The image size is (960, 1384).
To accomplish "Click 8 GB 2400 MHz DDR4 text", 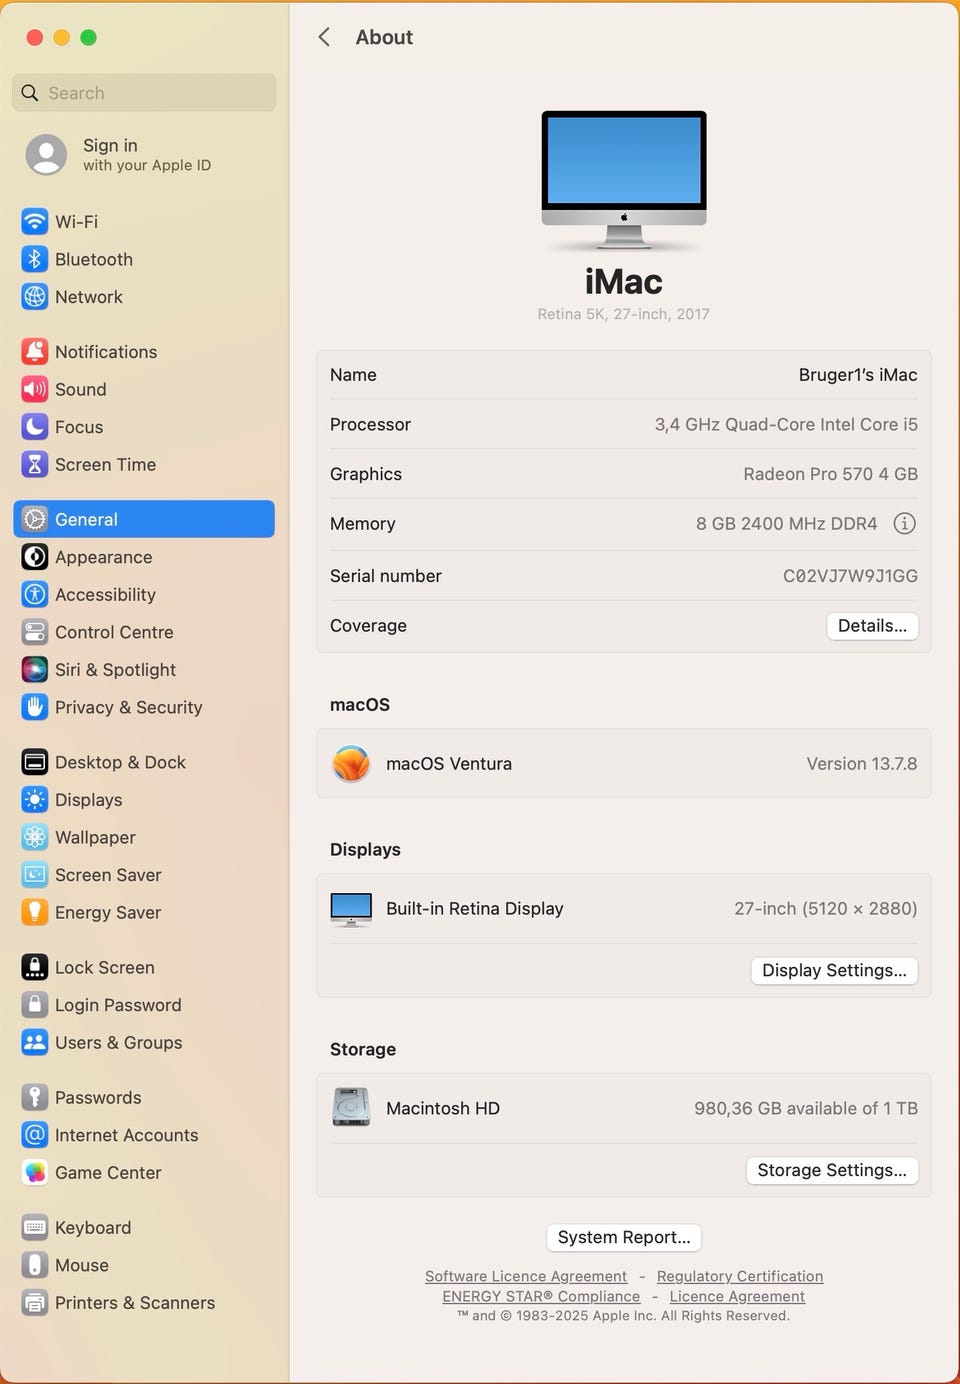I will [x=786, y=523].
